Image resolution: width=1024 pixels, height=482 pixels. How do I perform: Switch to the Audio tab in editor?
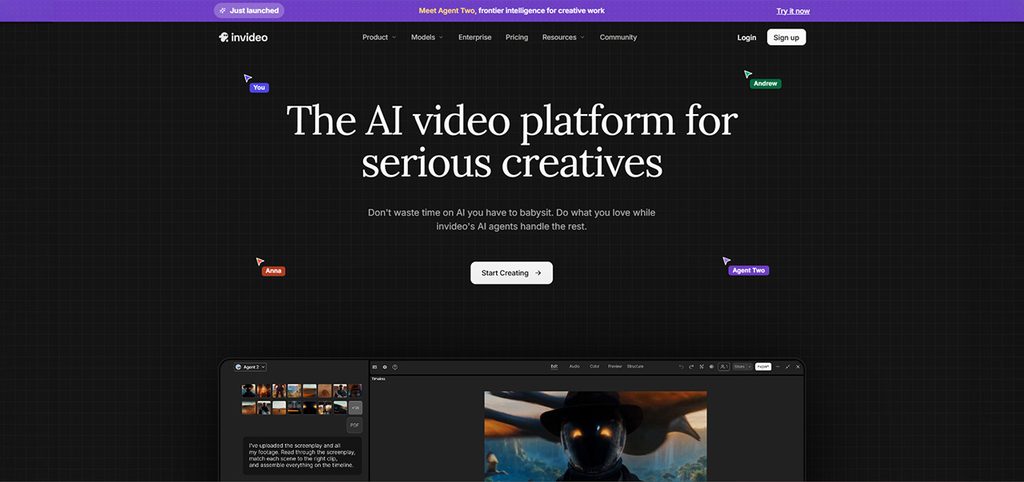[574, 366]
